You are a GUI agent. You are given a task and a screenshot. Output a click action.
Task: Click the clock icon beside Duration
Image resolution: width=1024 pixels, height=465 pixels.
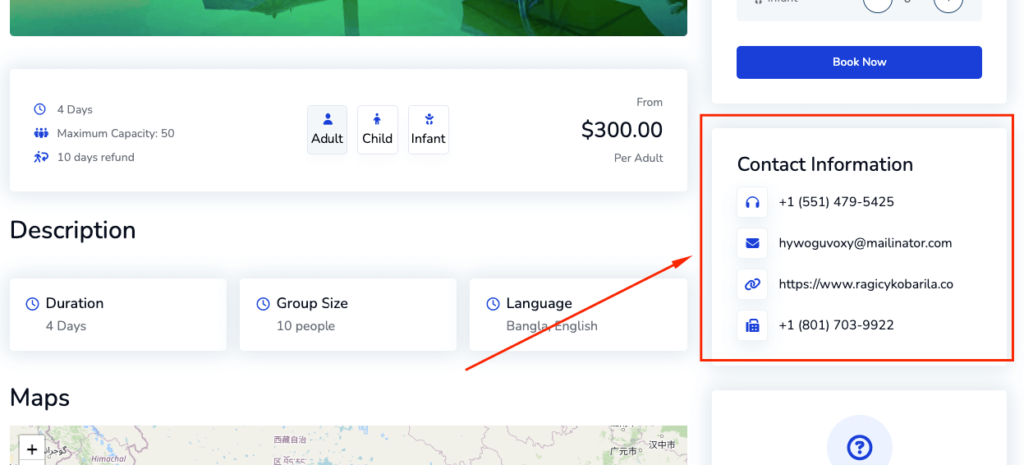click(x=32, y=304)
